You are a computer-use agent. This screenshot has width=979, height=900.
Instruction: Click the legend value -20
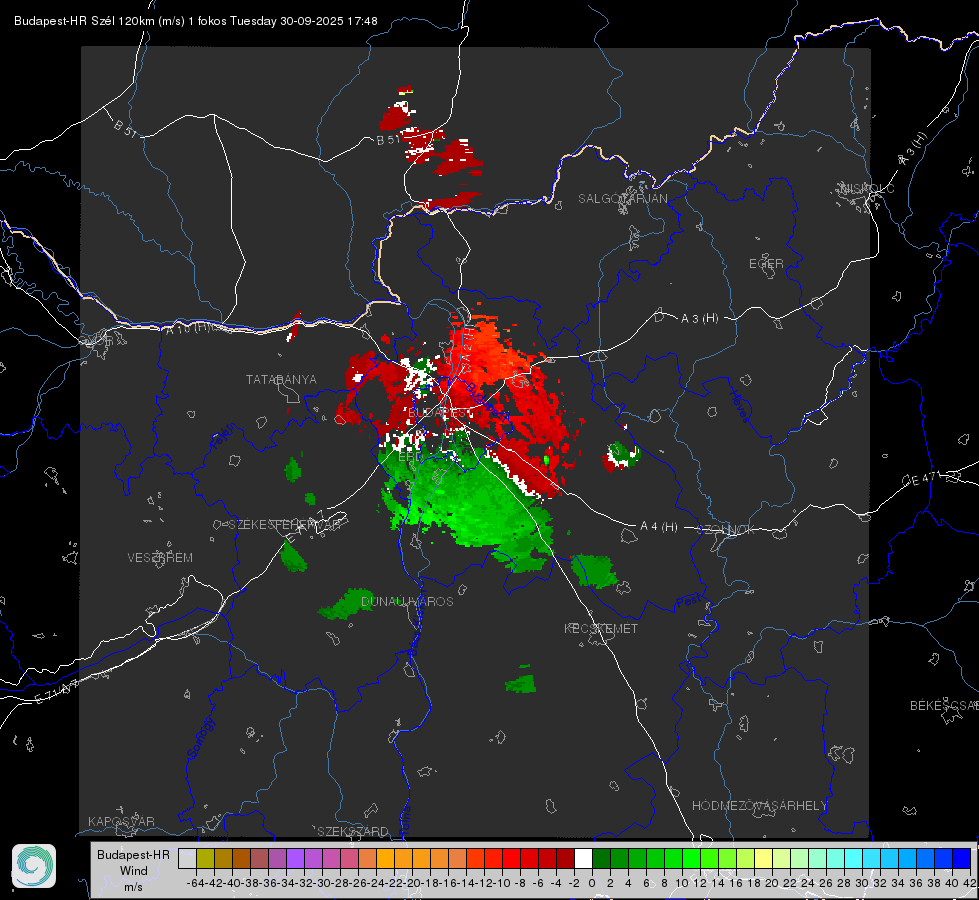click(x=412, y=883)
